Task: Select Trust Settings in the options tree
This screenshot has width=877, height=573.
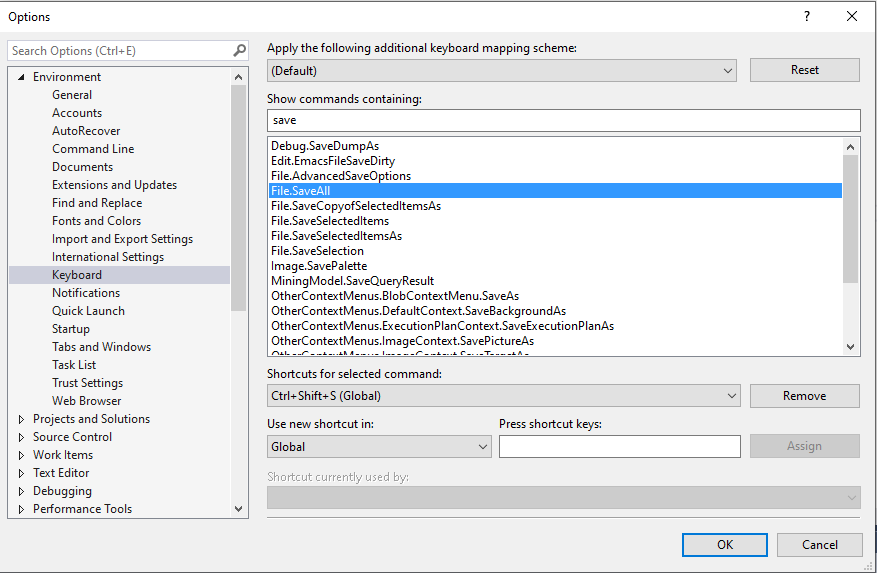Action: 88,383
